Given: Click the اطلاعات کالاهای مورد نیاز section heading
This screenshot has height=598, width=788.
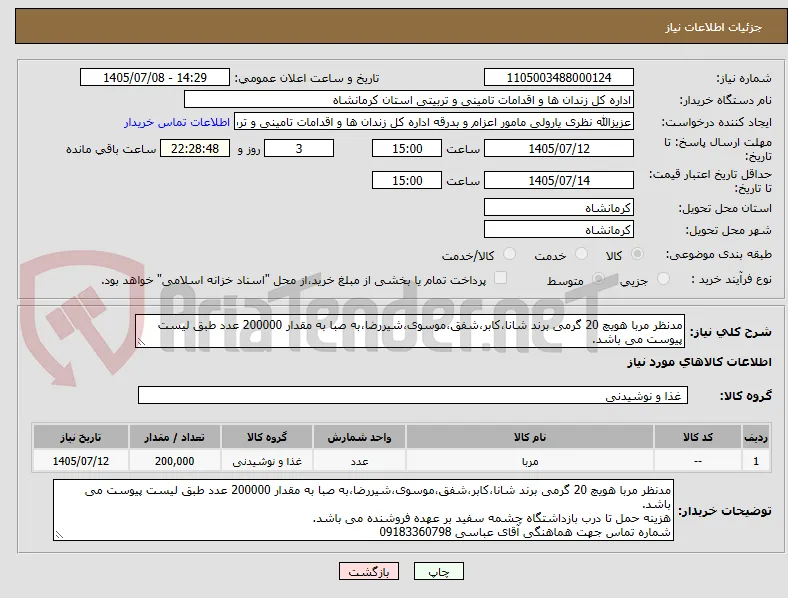Looking at the screenshot, I should tap(699, 362).
